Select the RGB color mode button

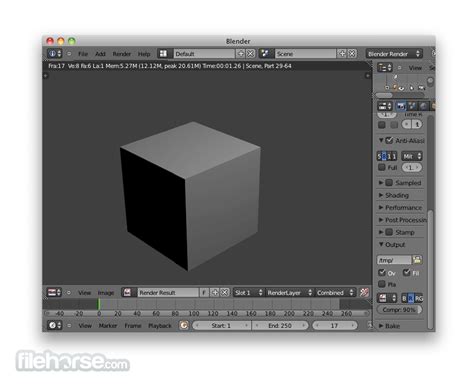point(411,298)
